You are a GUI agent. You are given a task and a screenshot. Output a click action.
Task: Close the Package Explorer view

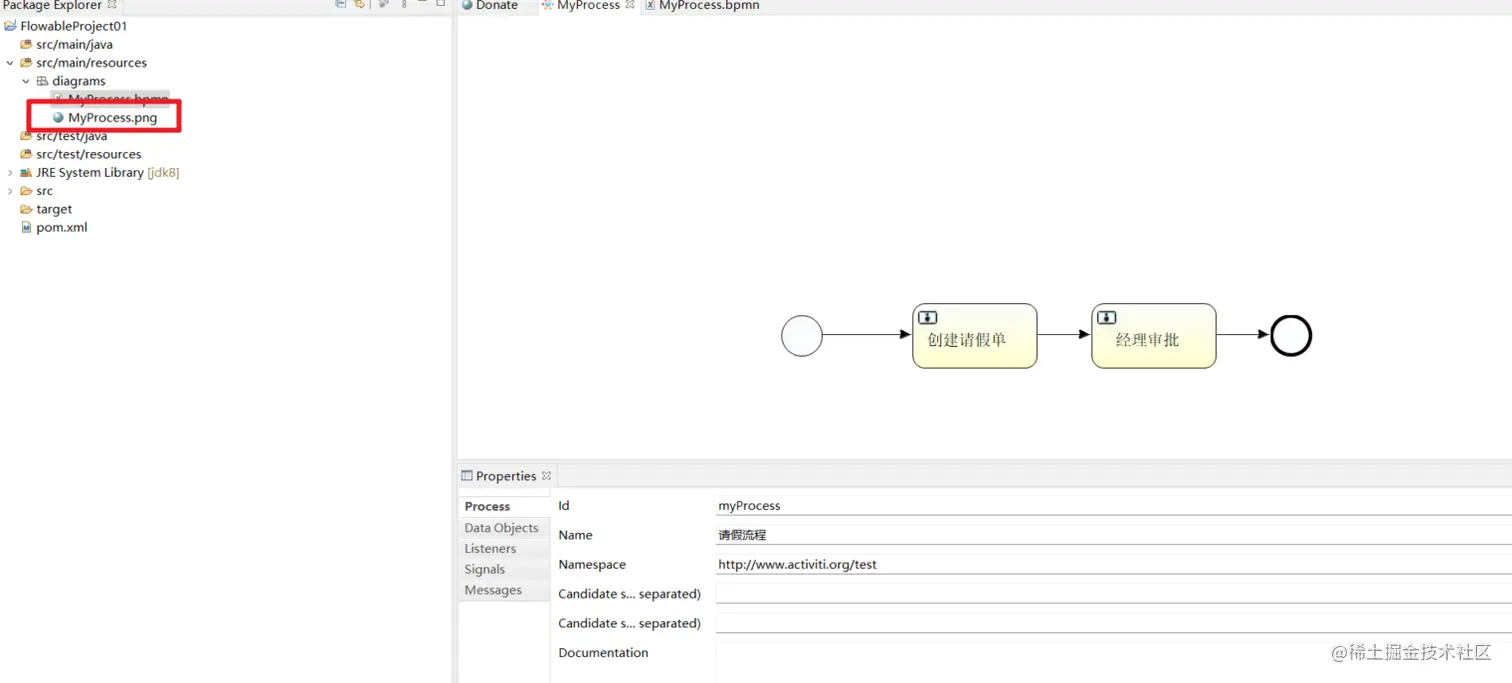click(x=112, y=5)
